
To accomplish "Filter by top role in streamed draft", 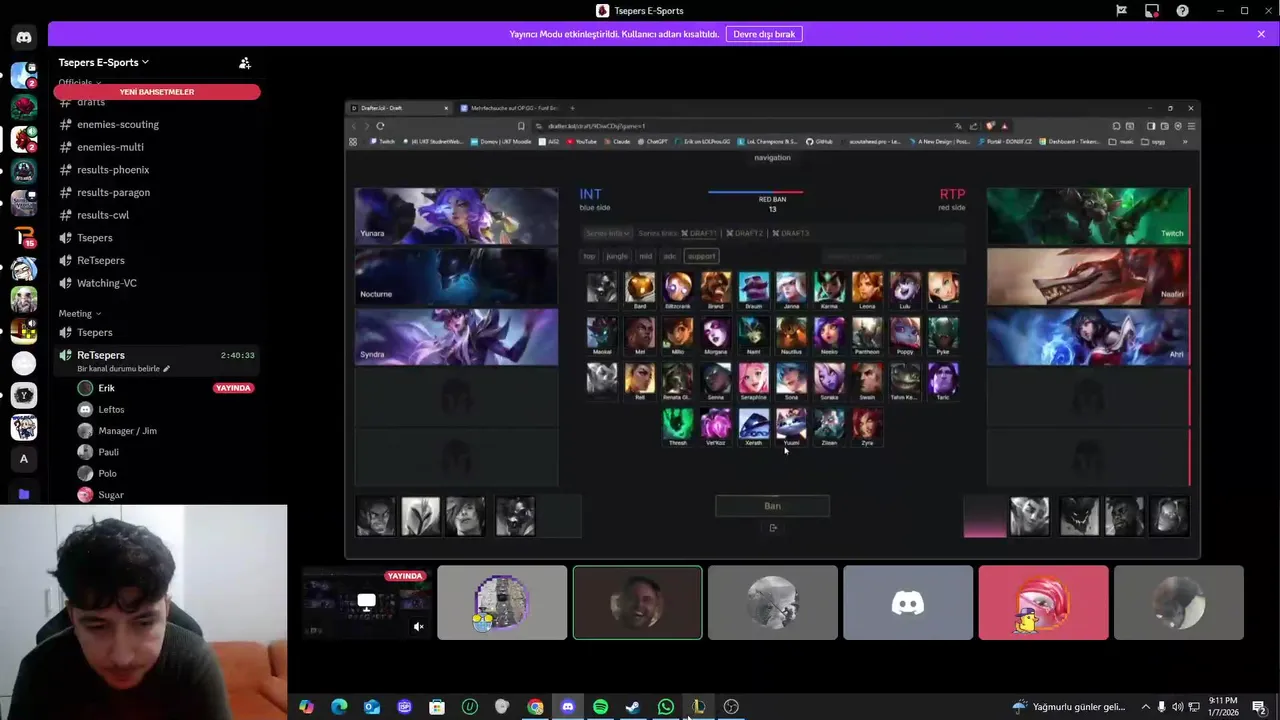I will [x=589, y=256].
